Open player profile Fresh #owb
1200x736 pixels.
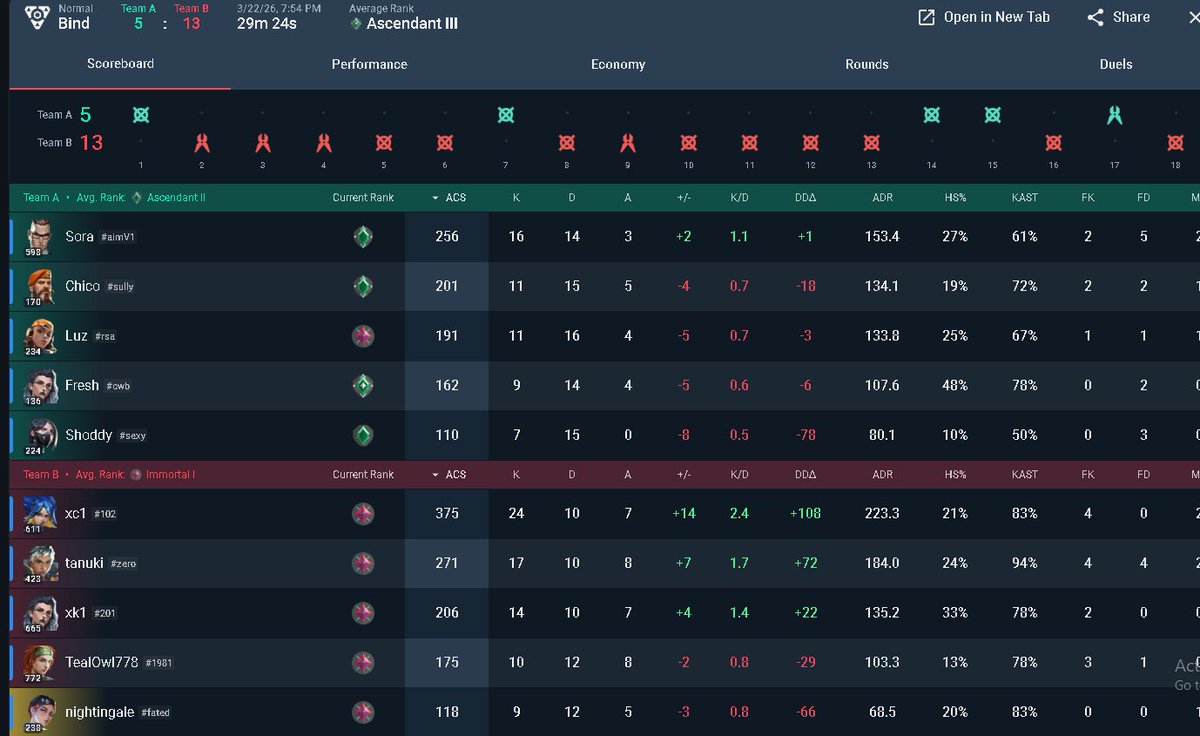(98, 385)
